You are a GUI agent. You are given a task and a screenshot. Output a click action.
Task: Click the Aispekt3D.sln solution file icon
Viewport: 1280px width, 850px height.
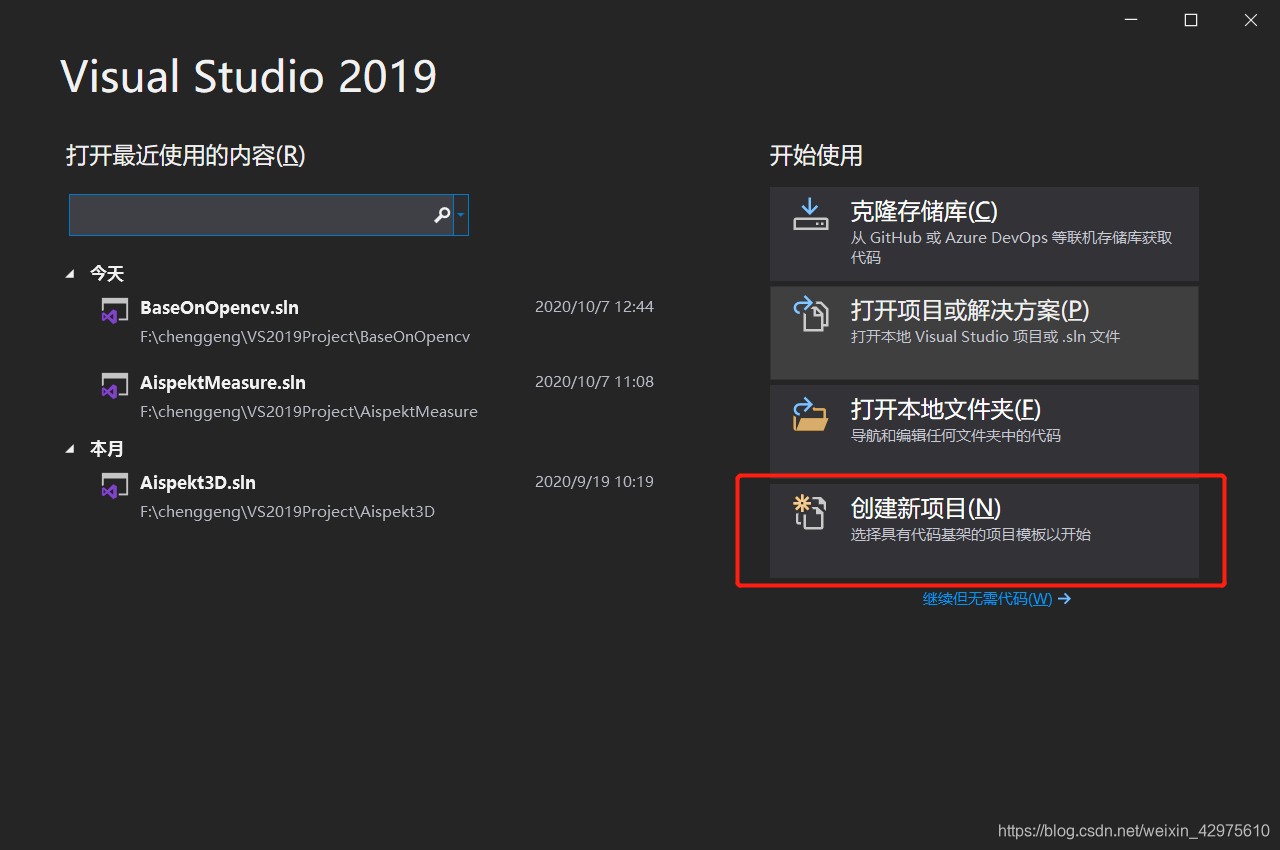point(114,485)
